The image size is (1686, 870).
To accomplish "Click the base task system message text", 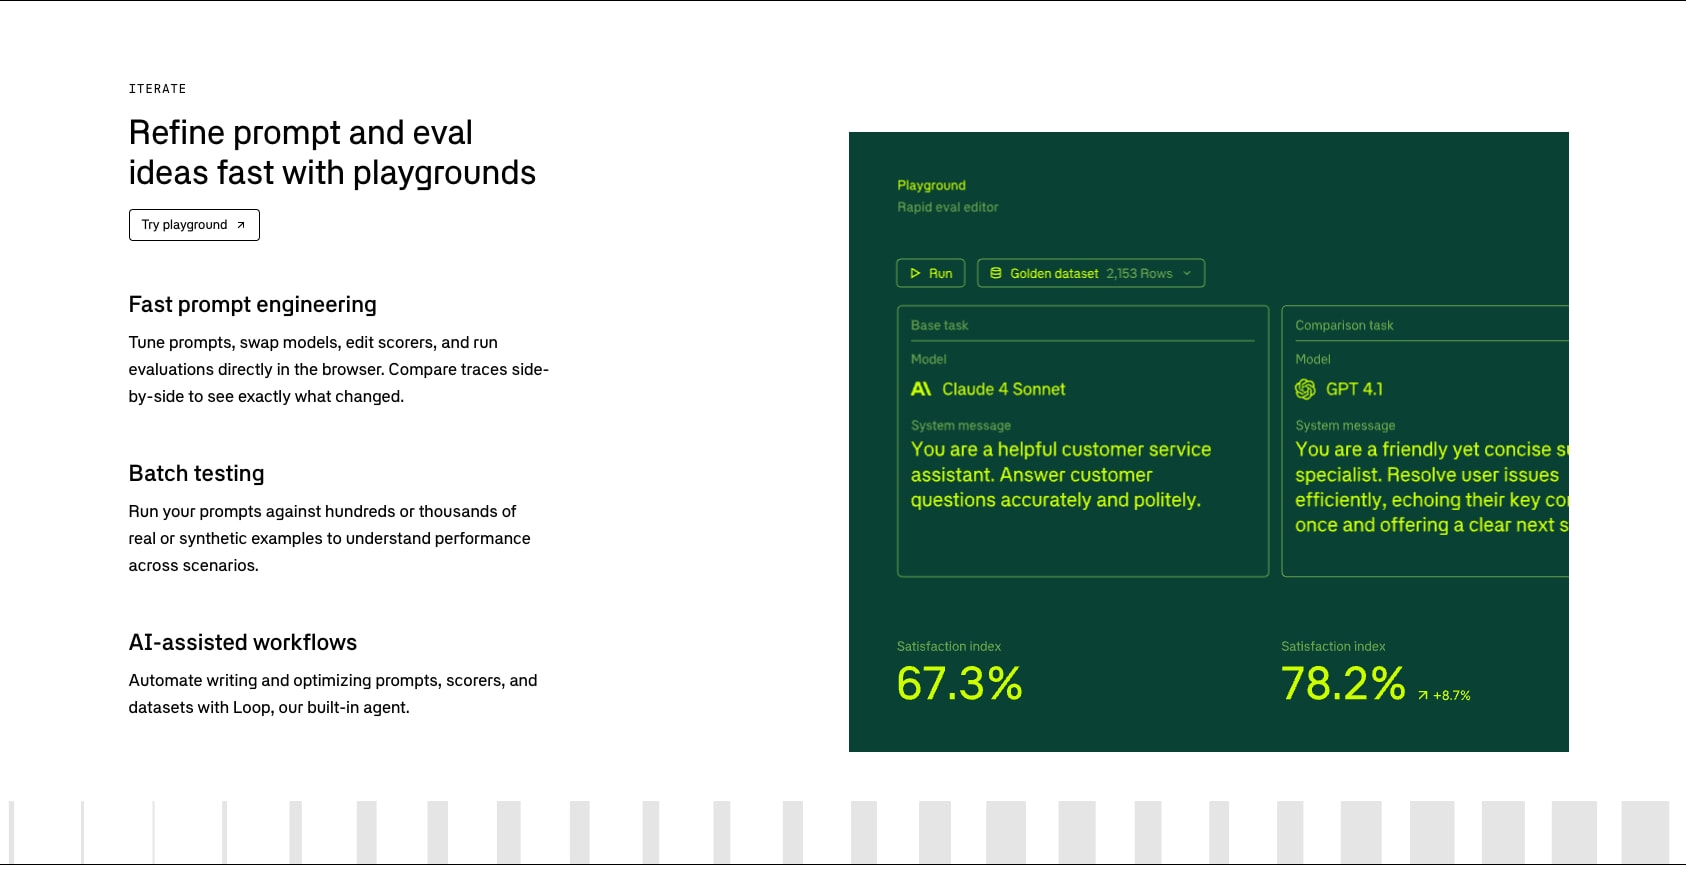I will (1061, 475).
